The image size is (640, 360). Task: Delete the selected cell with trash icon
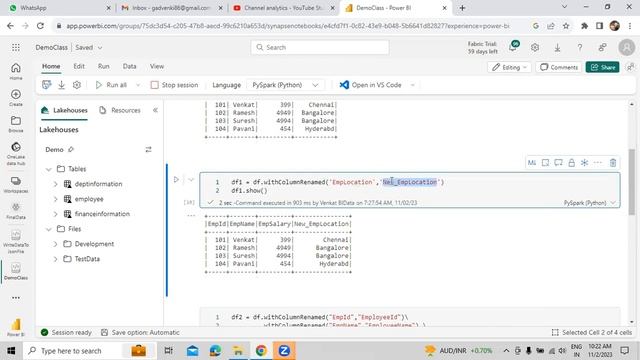tap(613, 162)
